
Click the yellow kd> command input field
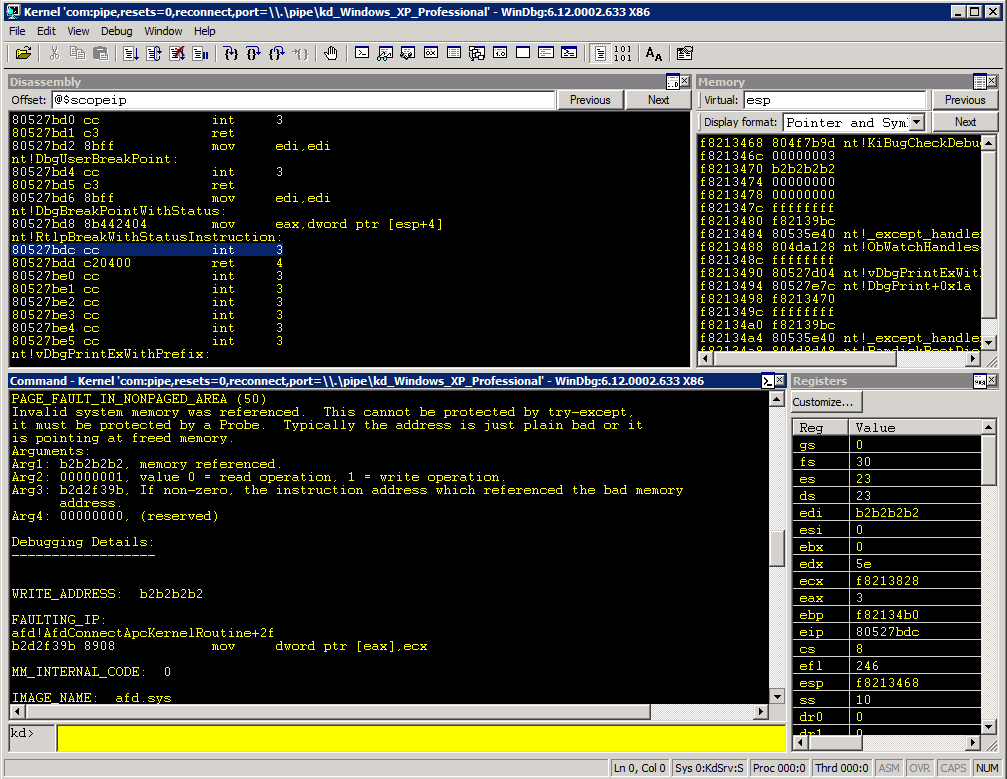click(x=420, y=739)
